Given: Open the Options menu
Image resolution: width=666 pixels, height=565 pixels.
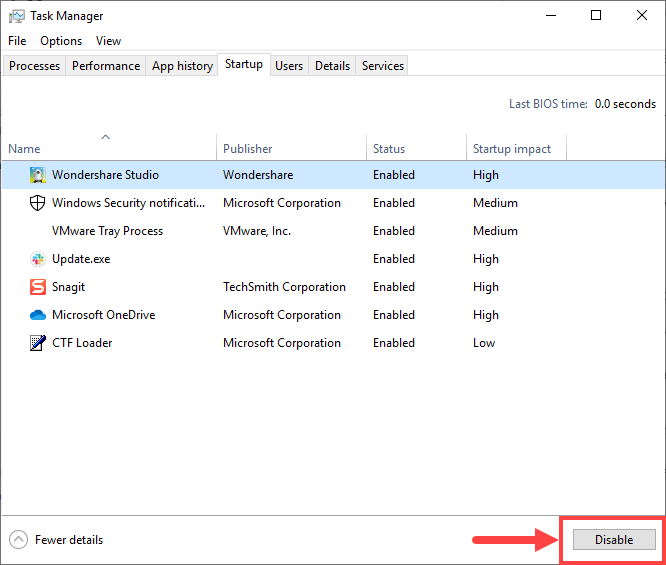Looking at the screenshot, I should click(x=61, y=41).
